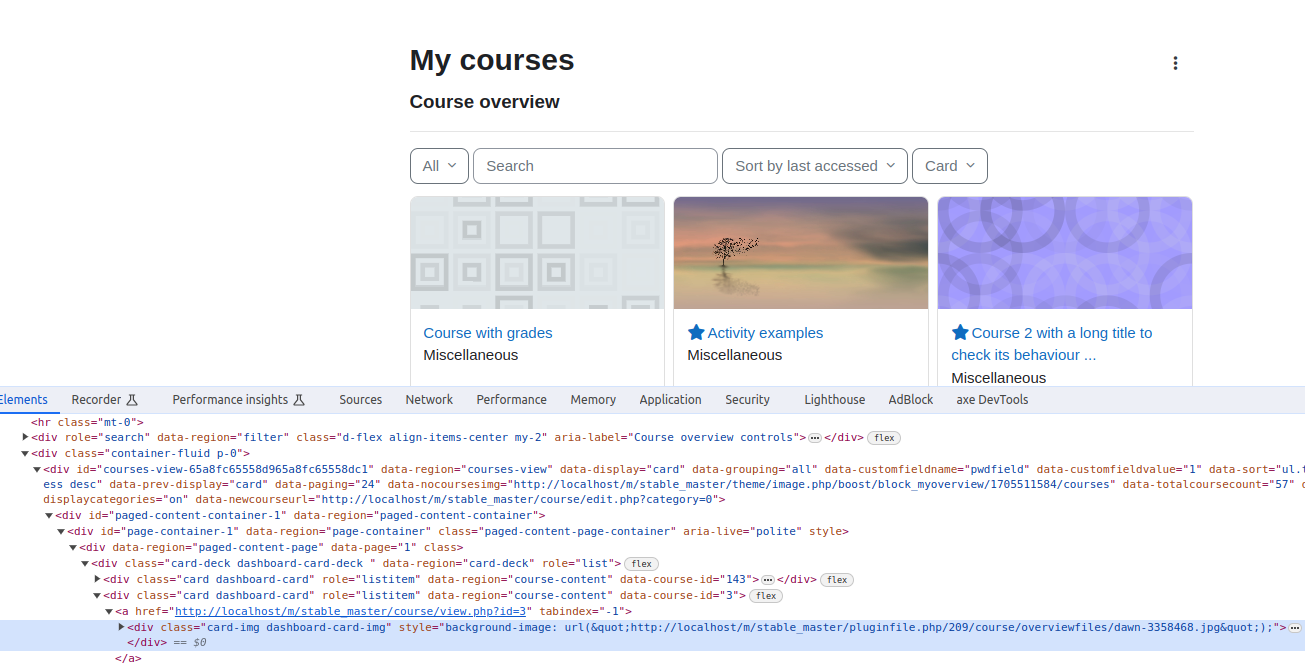Open the Course with grades link
The image size is (1305, 669).
(488, 333)
